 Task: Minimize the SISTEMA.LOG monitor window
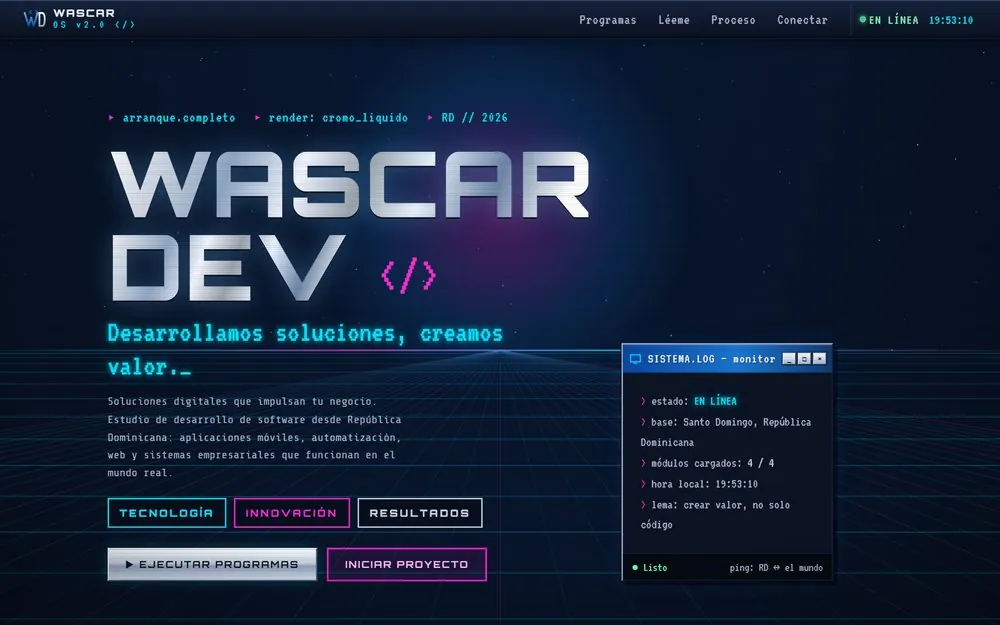(789, 359)
